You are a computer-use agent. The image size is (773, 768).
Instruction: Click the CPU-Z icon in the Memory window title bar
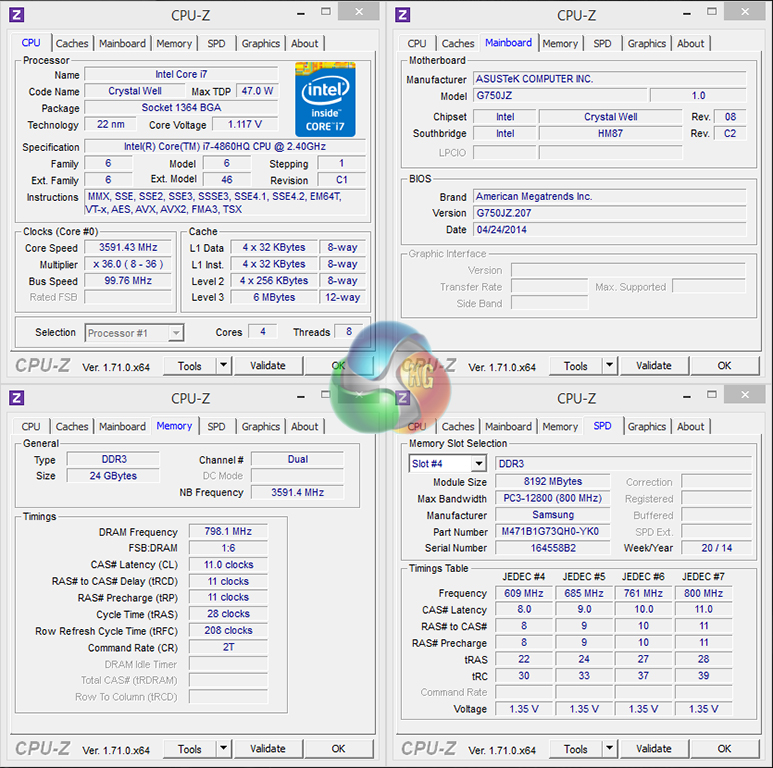click(x=17, y=398)
